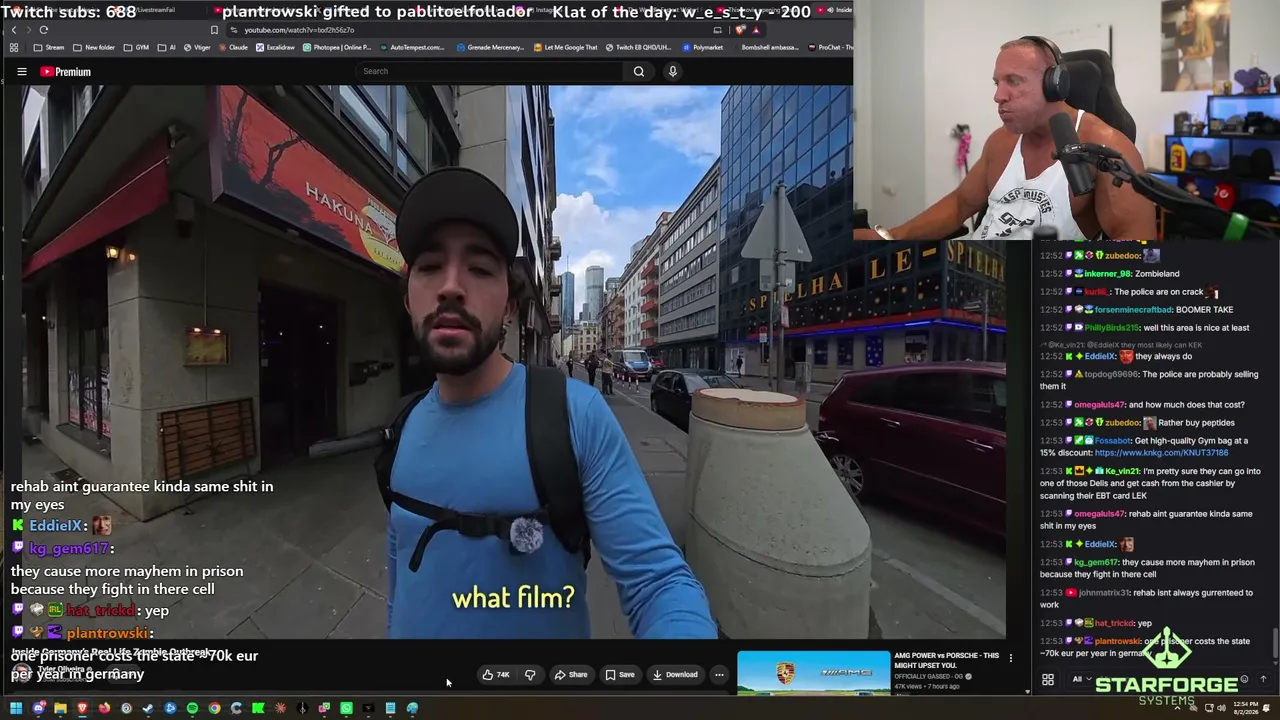The width and height of the screenshot is (1280, 720).
Task: Open the Vtiger bookmark
Action: pyautogui.click(x=196, y=47)
